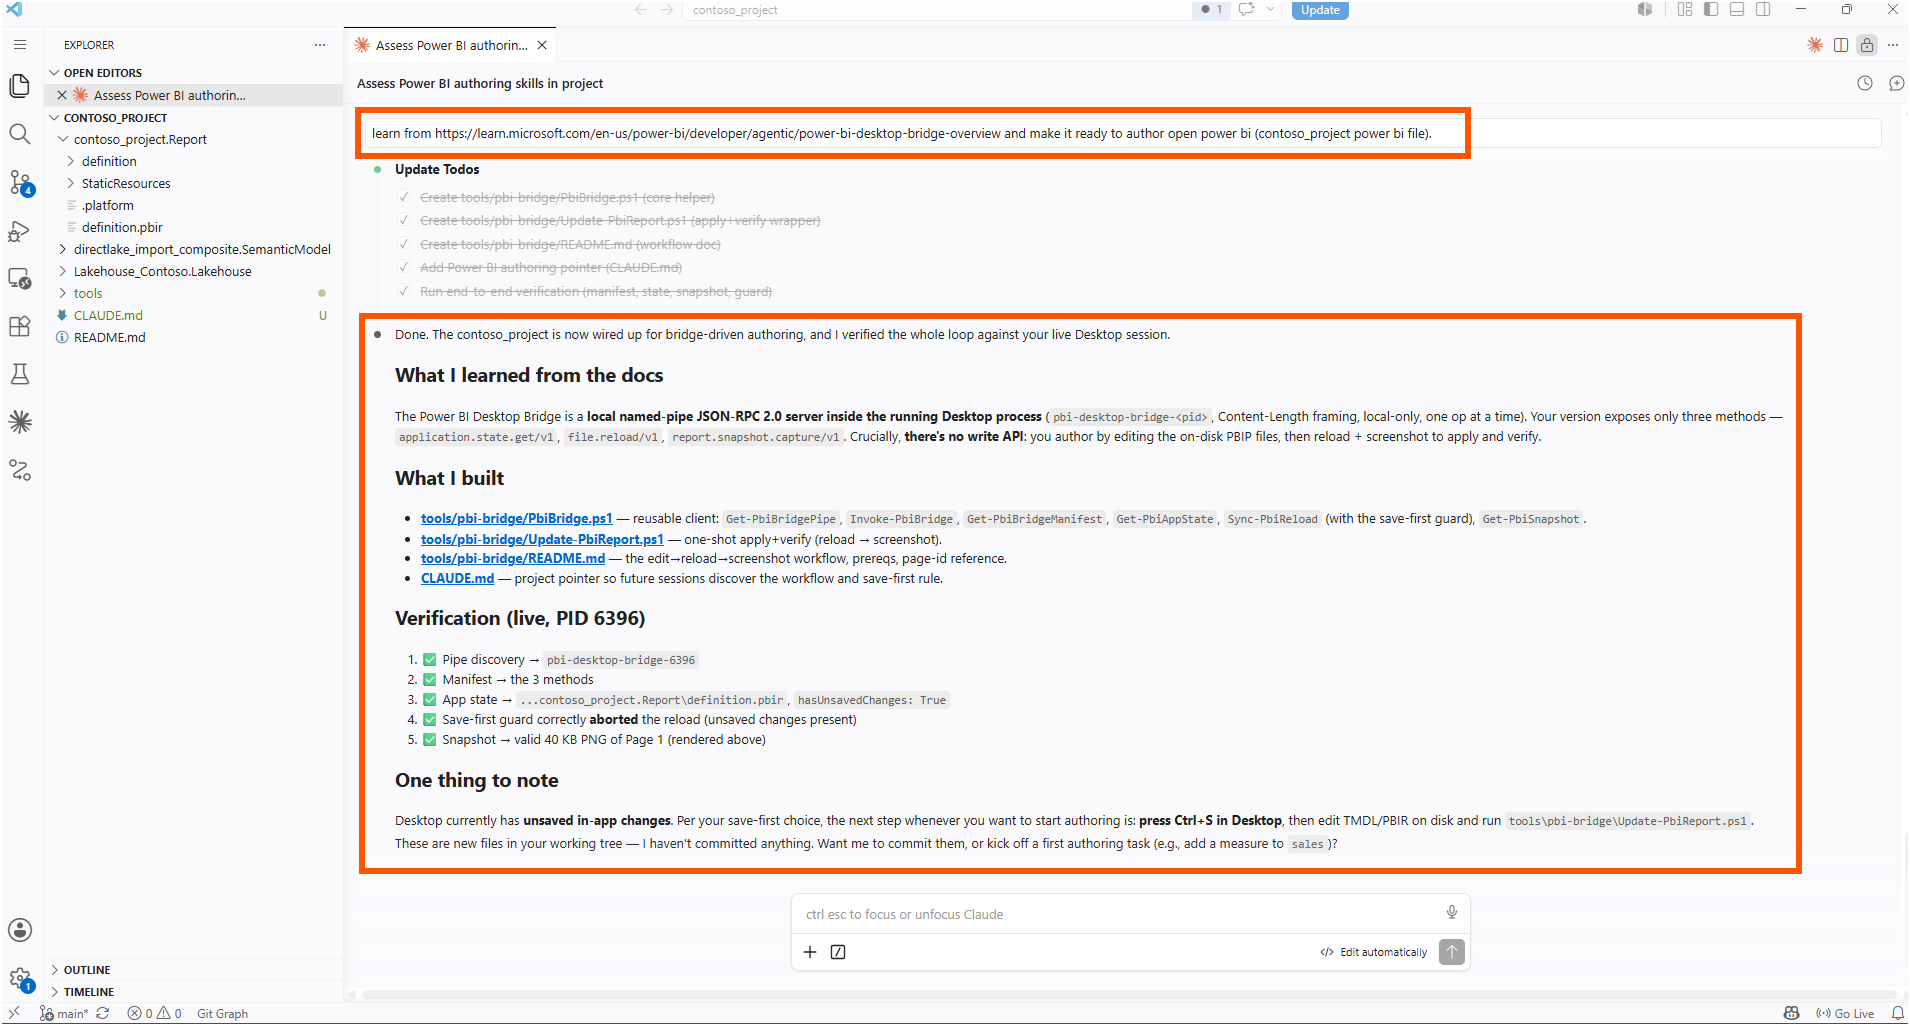Viewport: 1910px width, 1026px height.
Task: Open Run and Debug view
Action: 20,231
